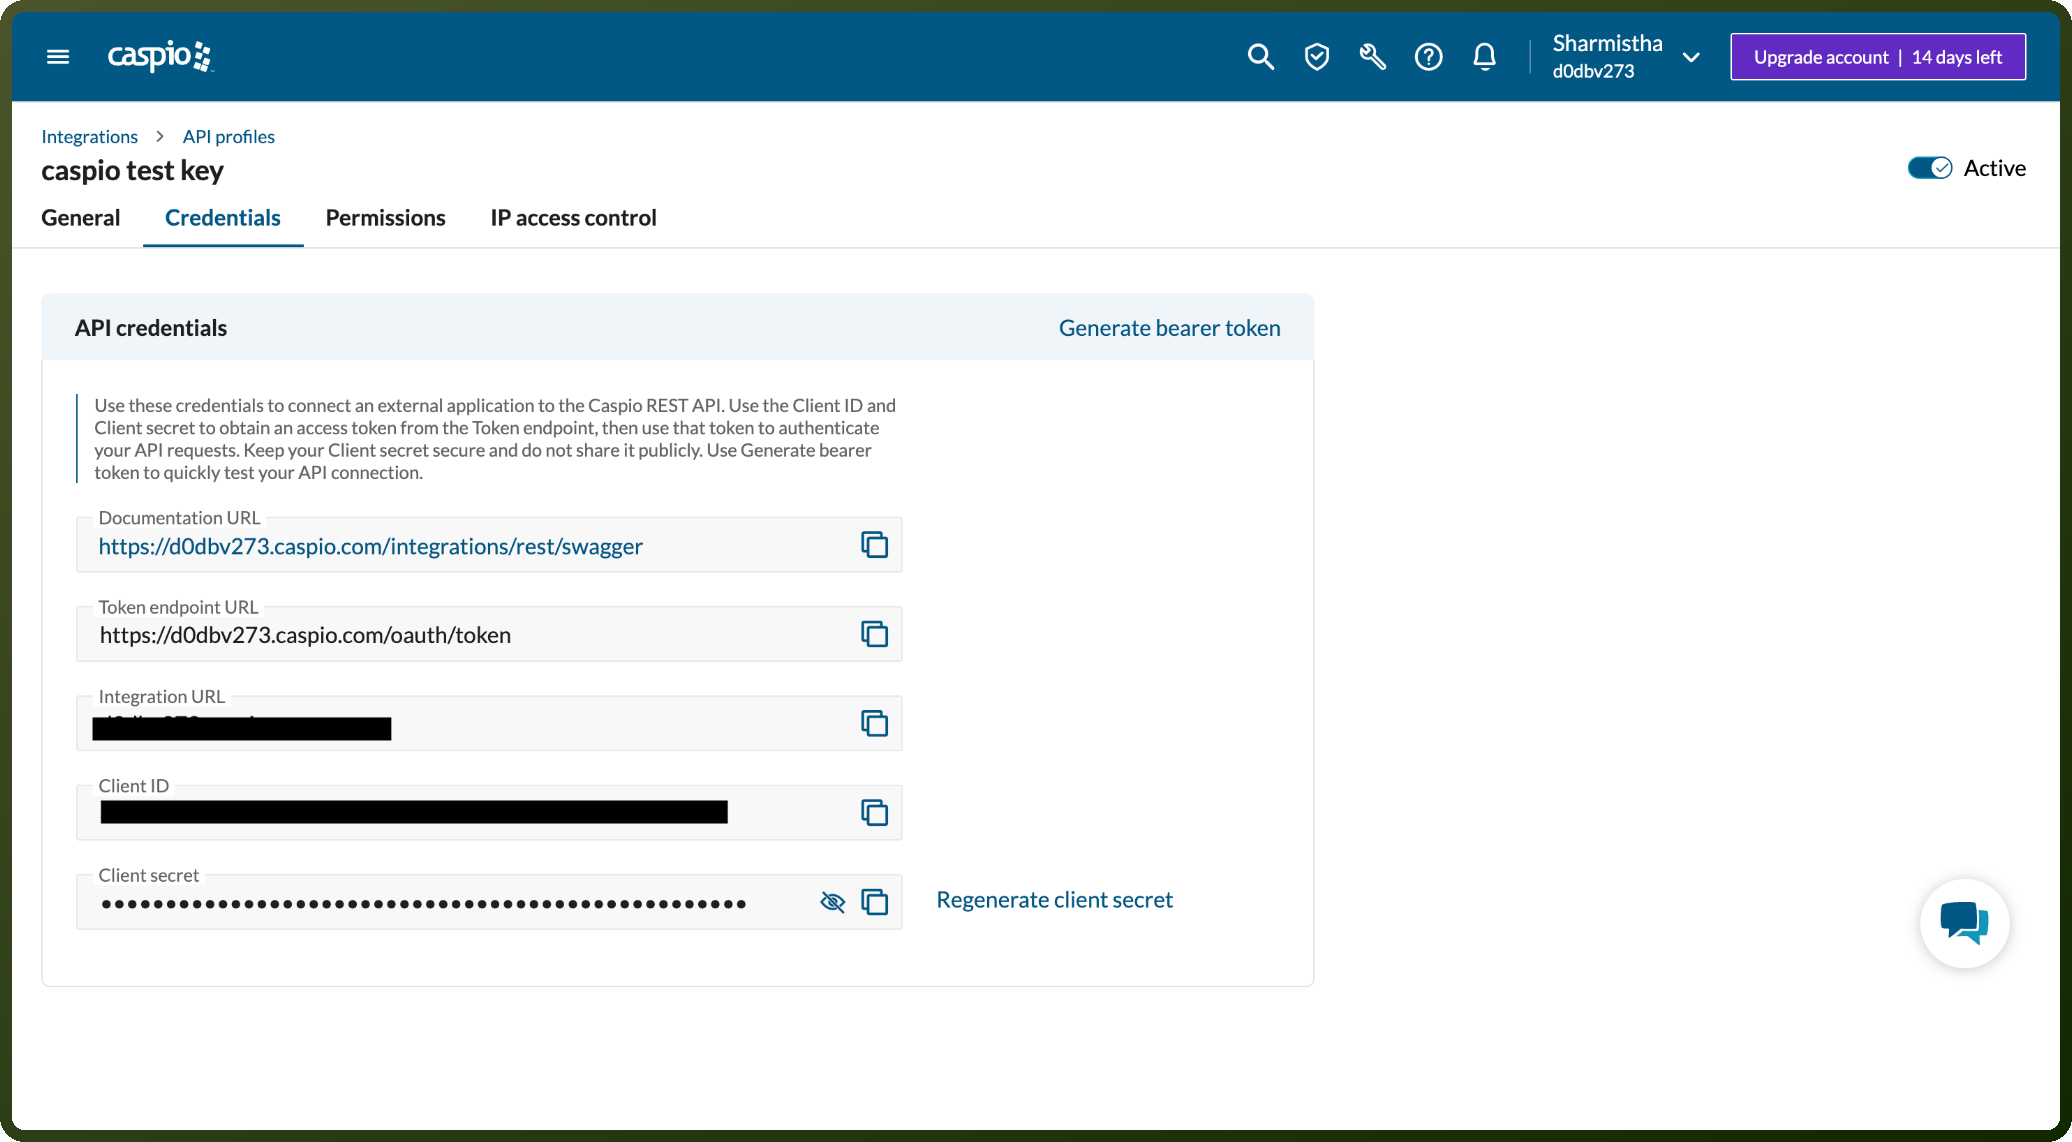Open the wrench tools icon
The width and height of the screenshot is (2072, 1142).
1372,57
